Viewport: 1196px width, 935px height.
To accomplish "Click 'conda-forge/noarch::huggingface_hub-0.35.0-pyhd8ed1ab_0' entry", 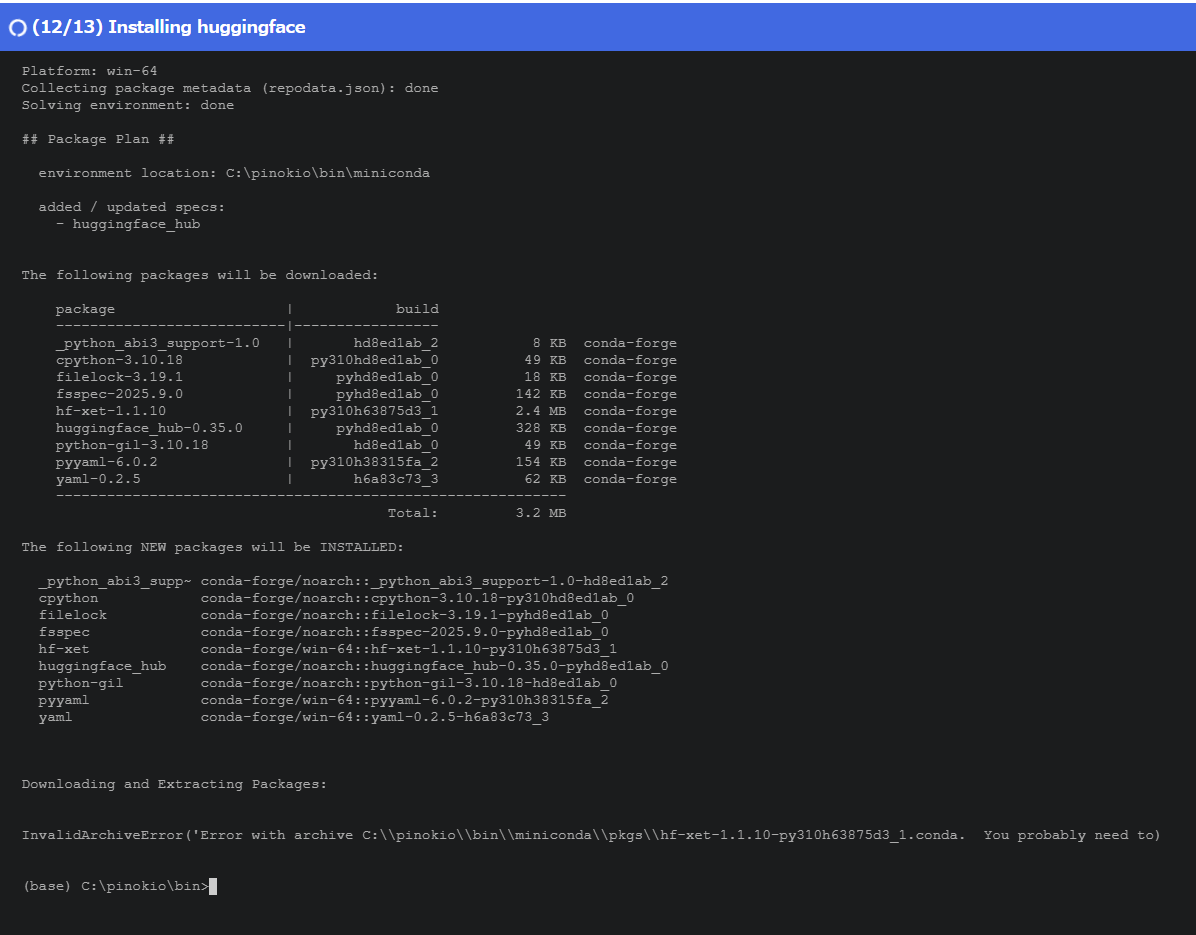I will pyautogui.click(x=434, y=666).
